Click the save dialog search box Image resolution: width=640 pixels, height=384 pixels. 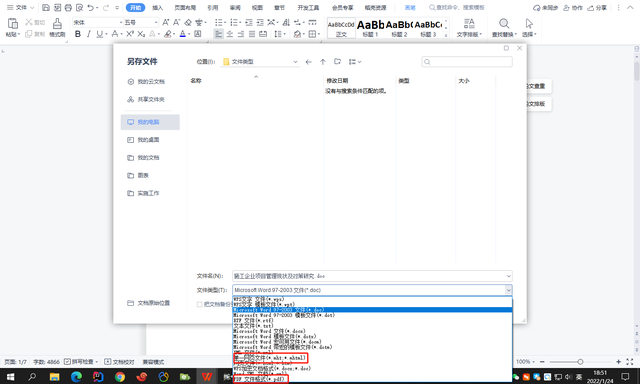coord(467,62)
